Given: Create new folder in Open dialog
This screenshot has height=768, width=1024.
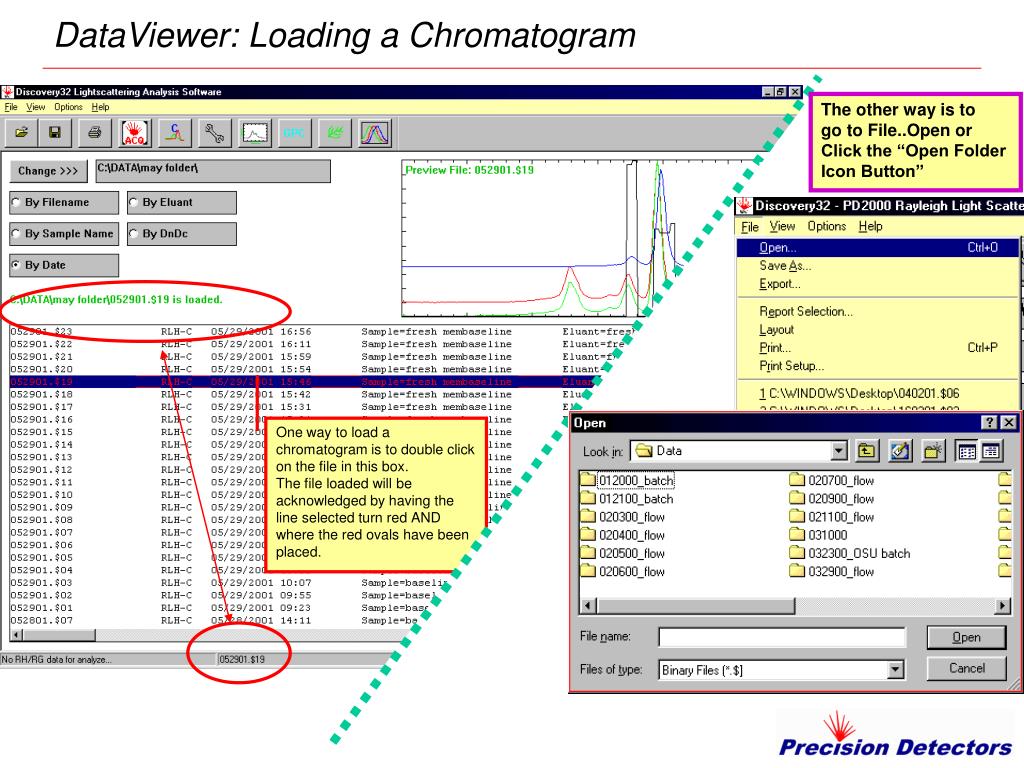Looking at the screenshot, I should tap(933, 451).
